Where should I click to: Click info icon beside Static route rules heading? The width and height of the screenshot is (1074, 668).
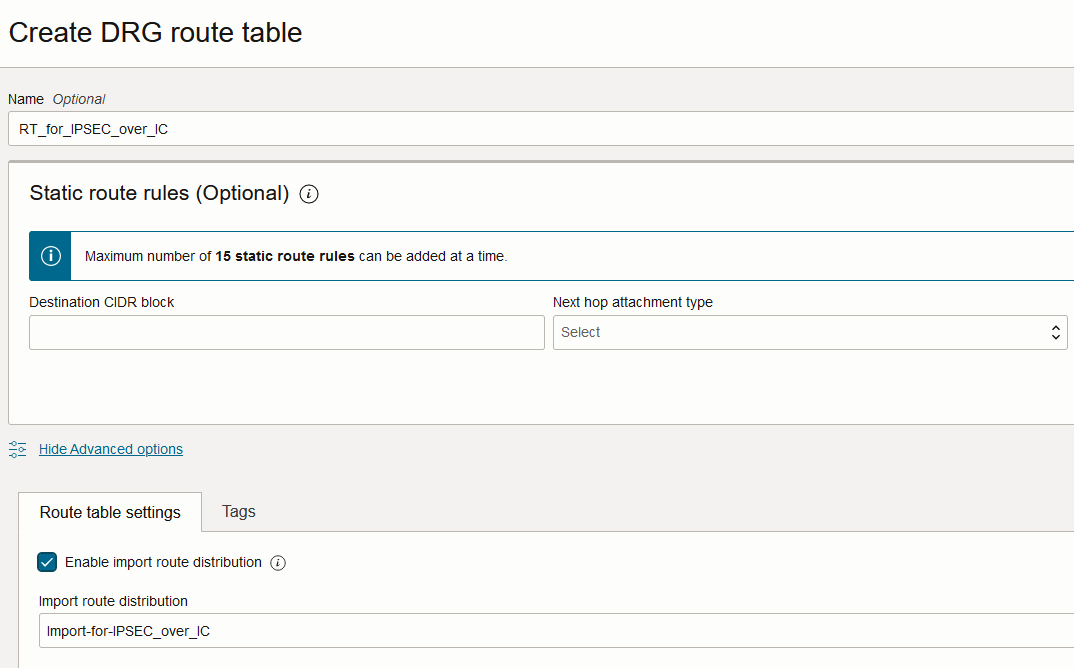click(x=309, y=194)
